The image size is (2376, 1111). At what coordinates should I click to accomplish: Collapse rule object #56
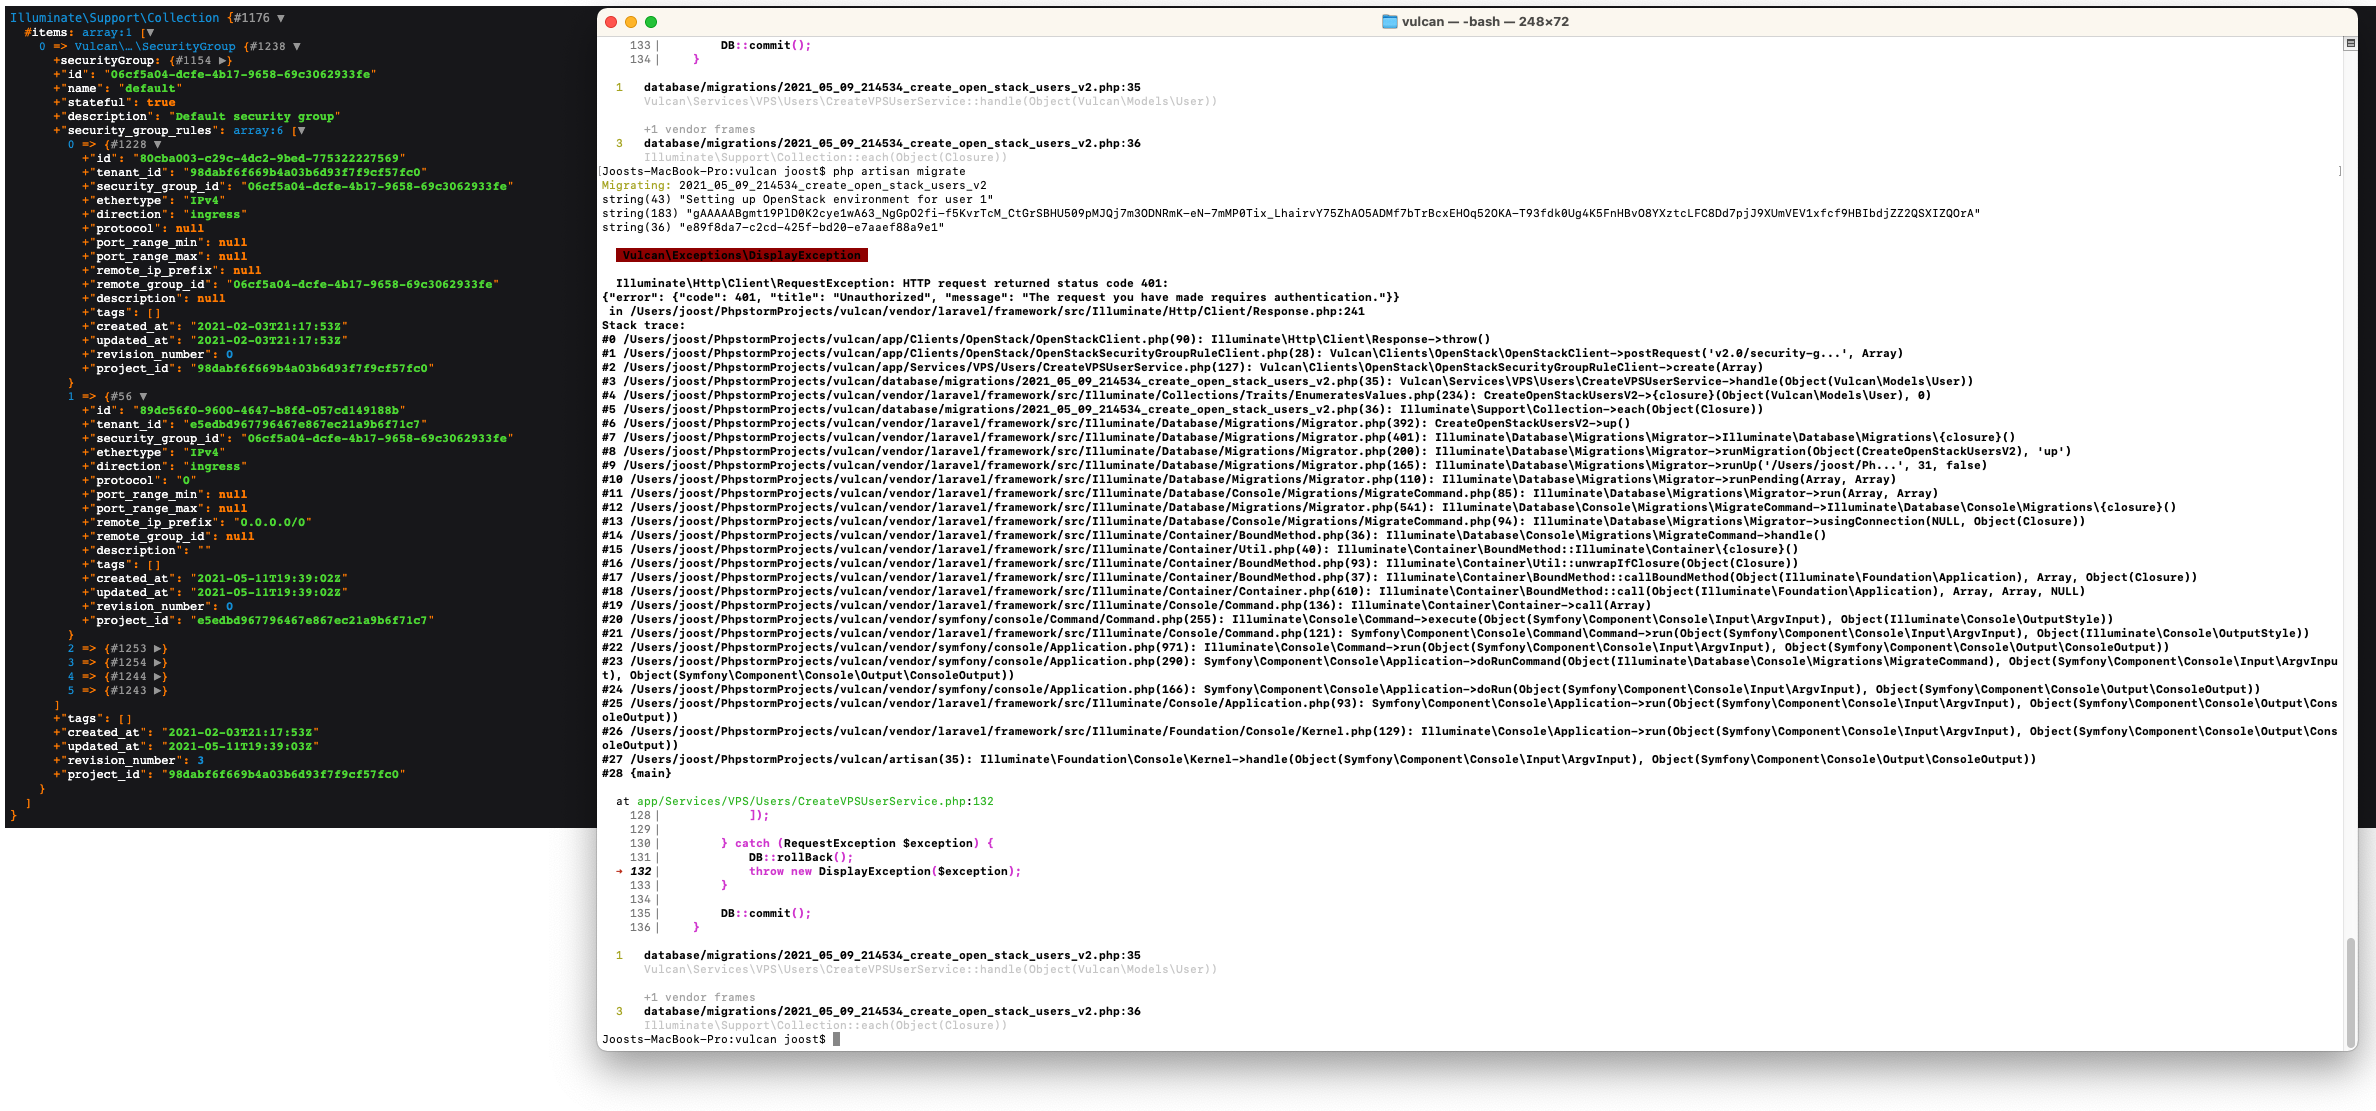point(143,396)
